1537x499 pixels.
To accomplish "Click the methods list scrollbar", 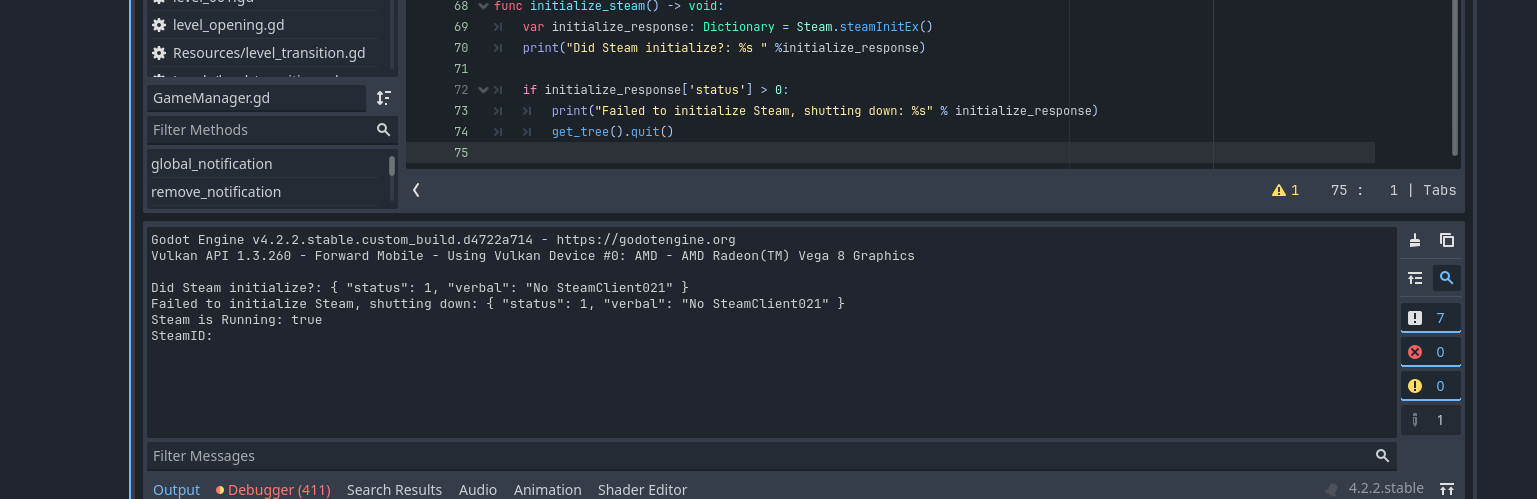I will click(x=392, y=166).
